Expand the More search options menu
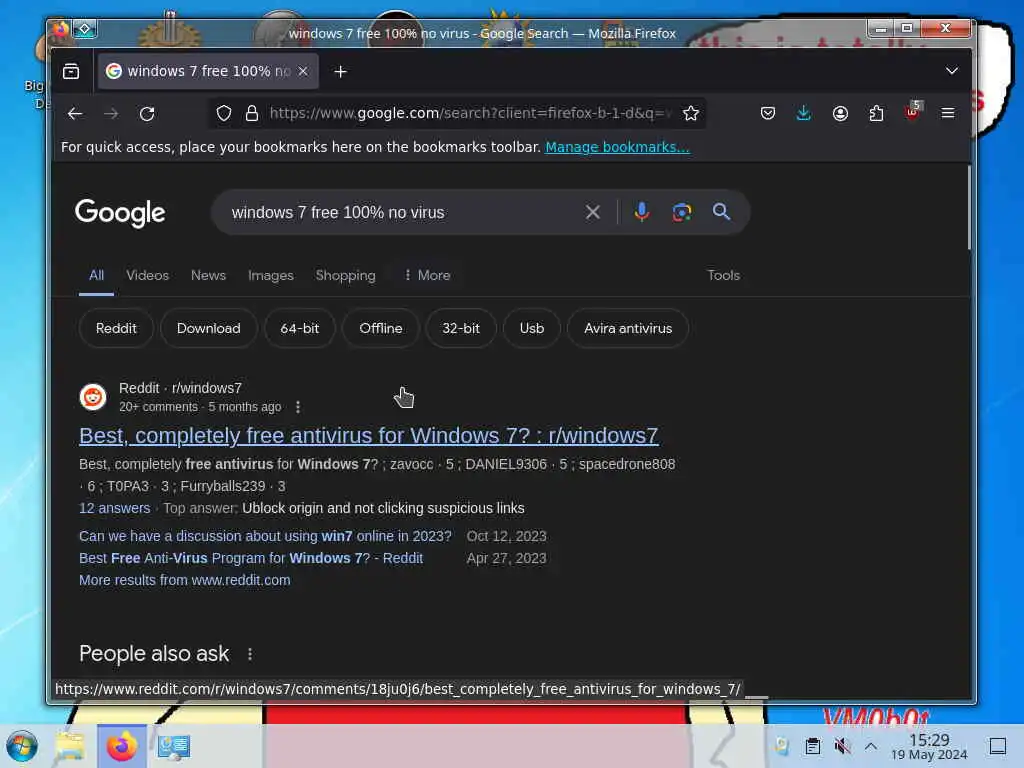 point(427,276)
